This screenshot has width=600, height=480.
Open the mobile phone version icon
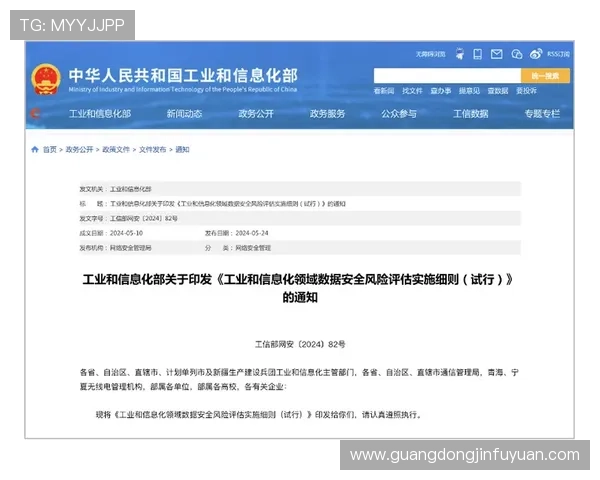tap(478, 54)
